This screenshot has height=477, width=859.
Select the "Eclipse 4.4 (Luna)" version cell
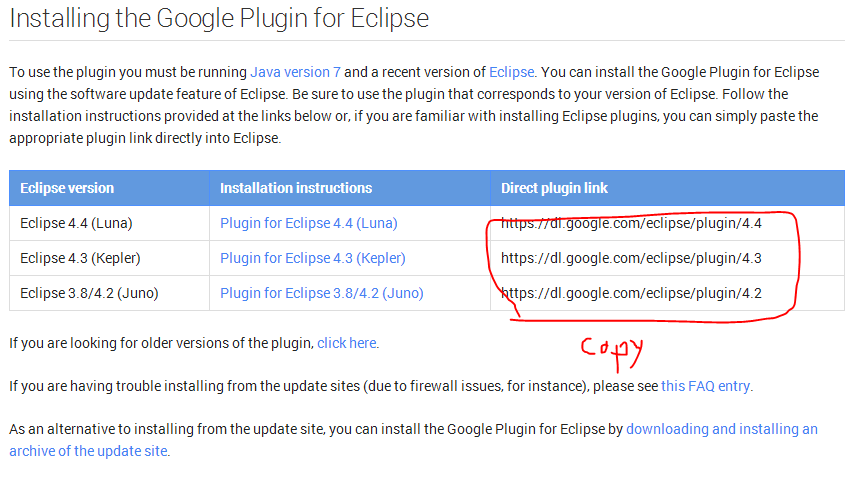pos(76,223)
